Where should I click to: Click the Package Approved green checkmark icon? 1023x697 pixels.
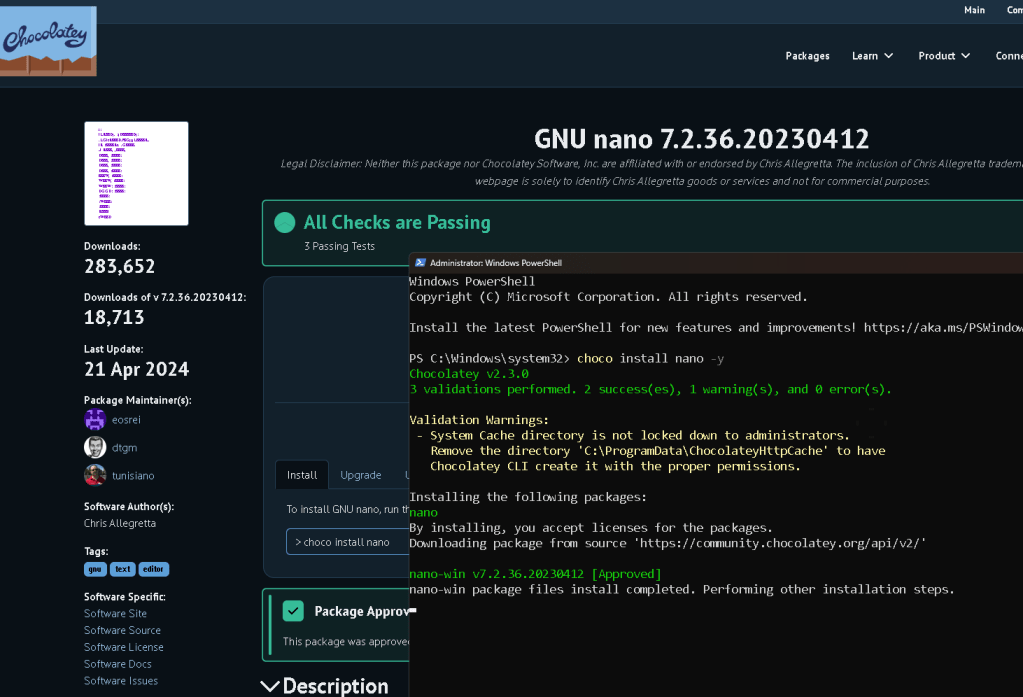click(293, 611)
